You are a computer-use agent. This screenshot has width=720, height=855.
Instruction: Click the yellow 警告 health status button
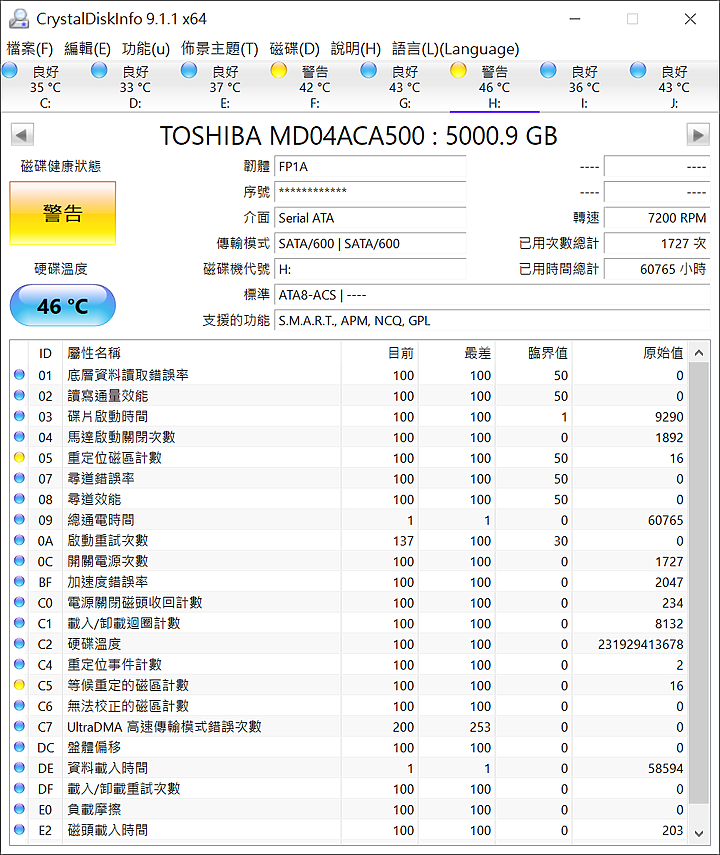[x=63, y=213]
